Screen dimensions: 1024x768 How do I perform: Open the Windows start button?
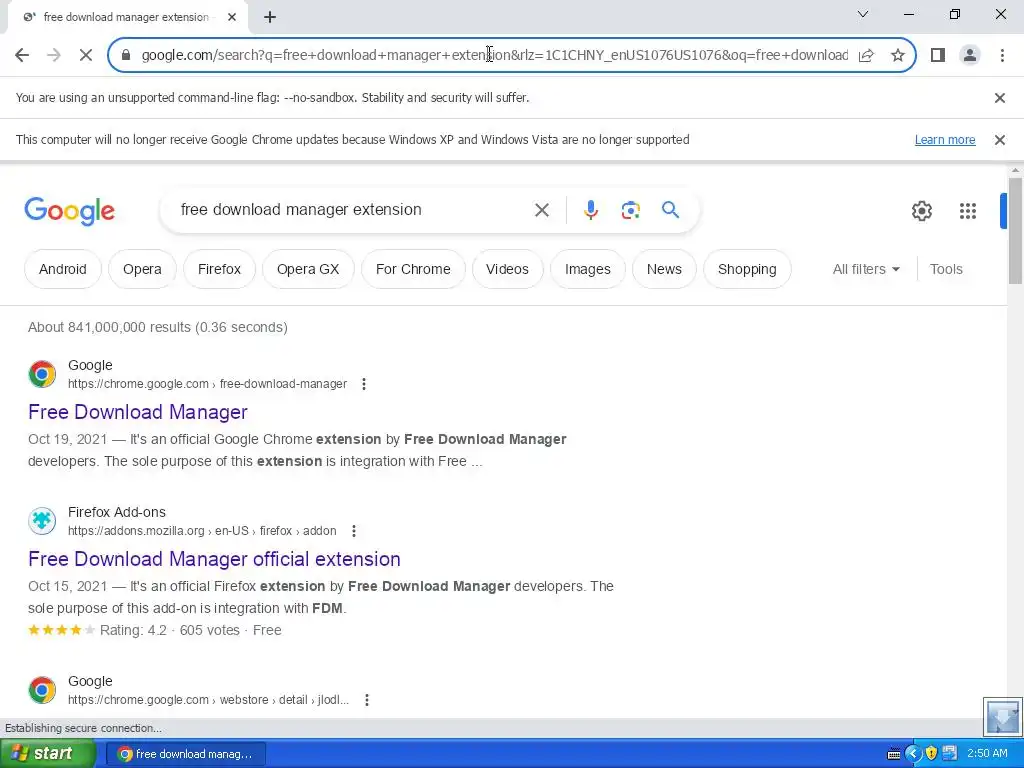pos(48,754)
